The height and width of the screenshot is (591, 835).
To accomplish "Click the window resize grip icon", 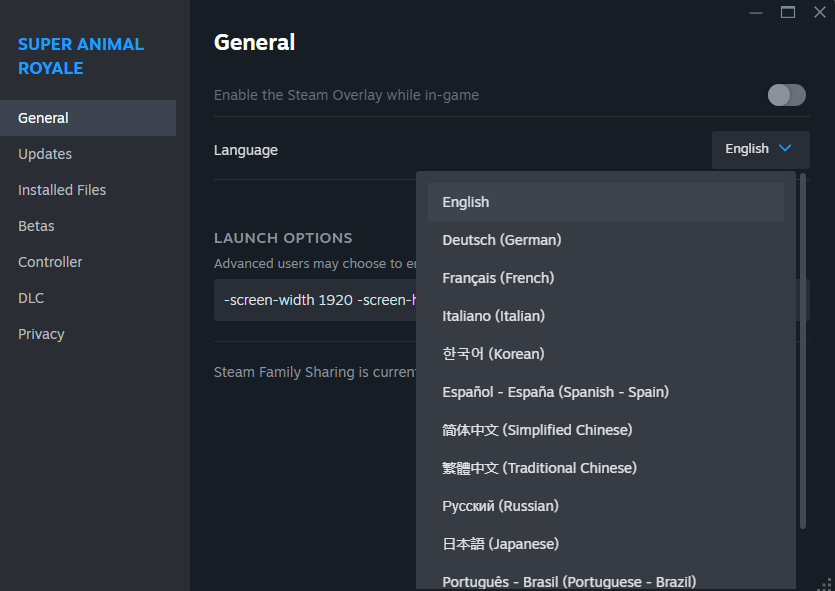I will [x=826, y=584].
